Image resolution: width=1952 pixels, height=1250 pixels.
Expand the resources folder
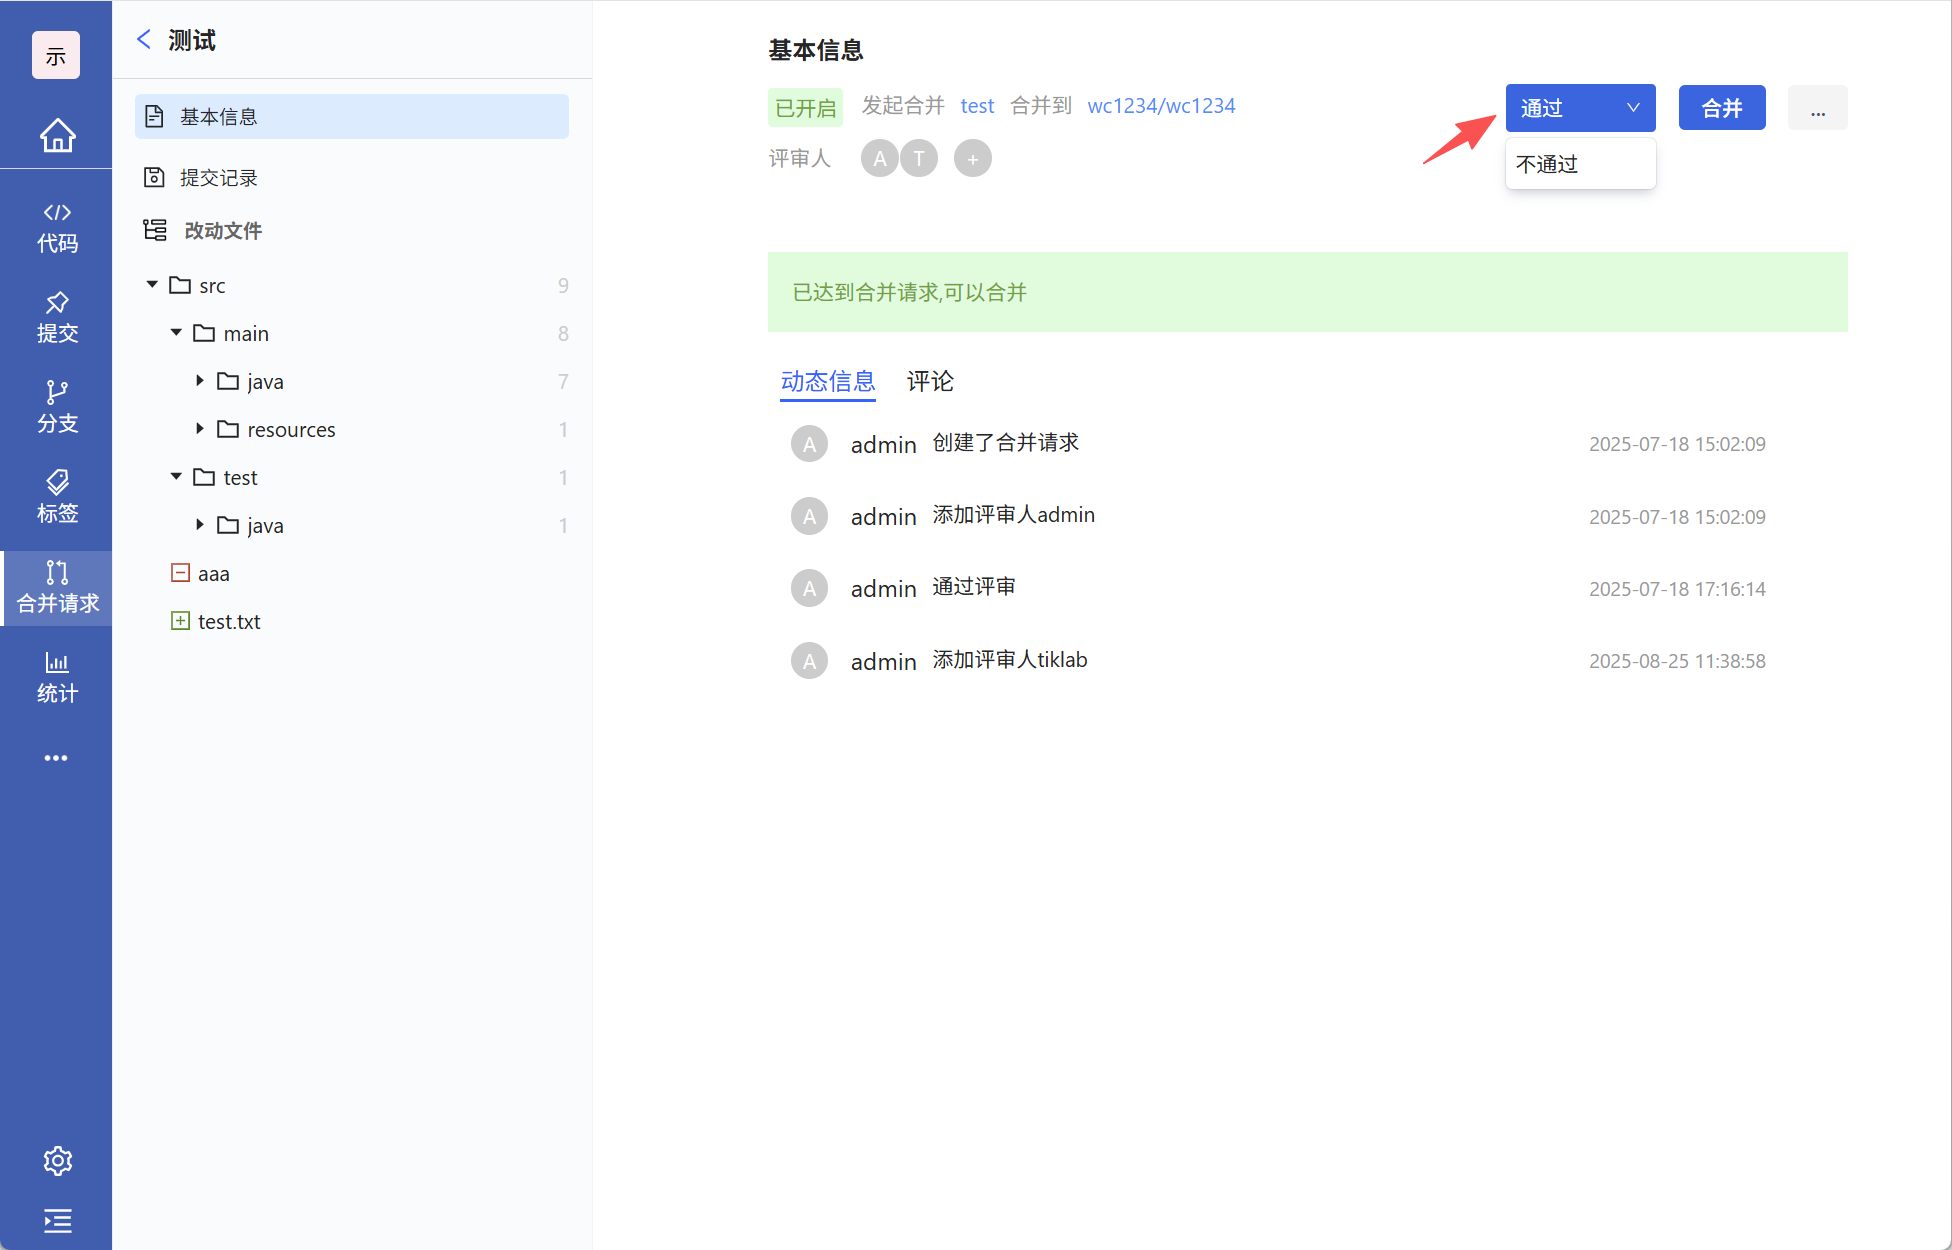pos(200,429)
